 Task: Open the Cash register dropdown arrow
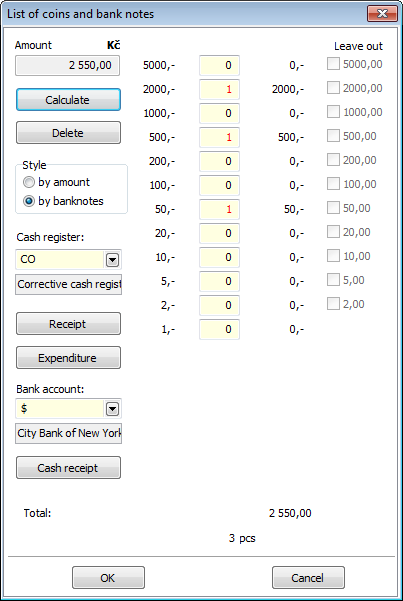[x=112, y=260]
